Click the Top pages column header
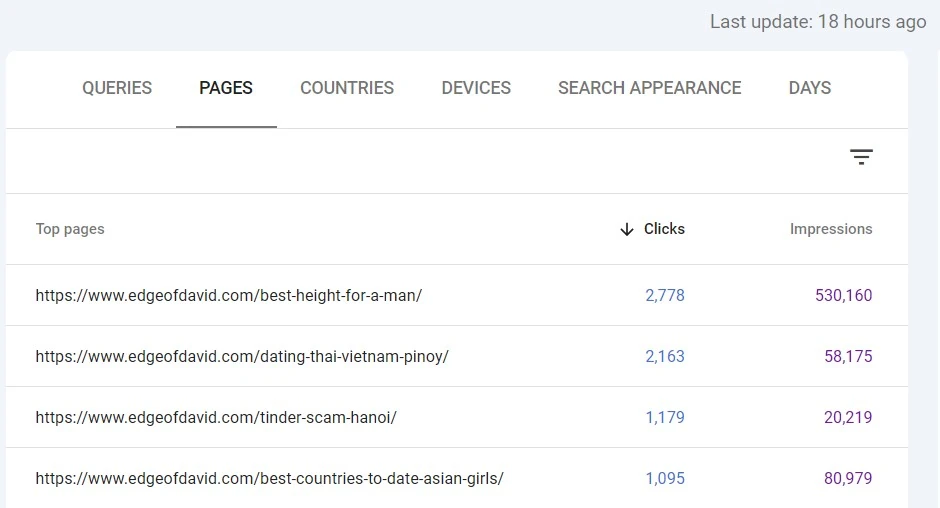The image size is (940, 508). [x=70, y=229]
